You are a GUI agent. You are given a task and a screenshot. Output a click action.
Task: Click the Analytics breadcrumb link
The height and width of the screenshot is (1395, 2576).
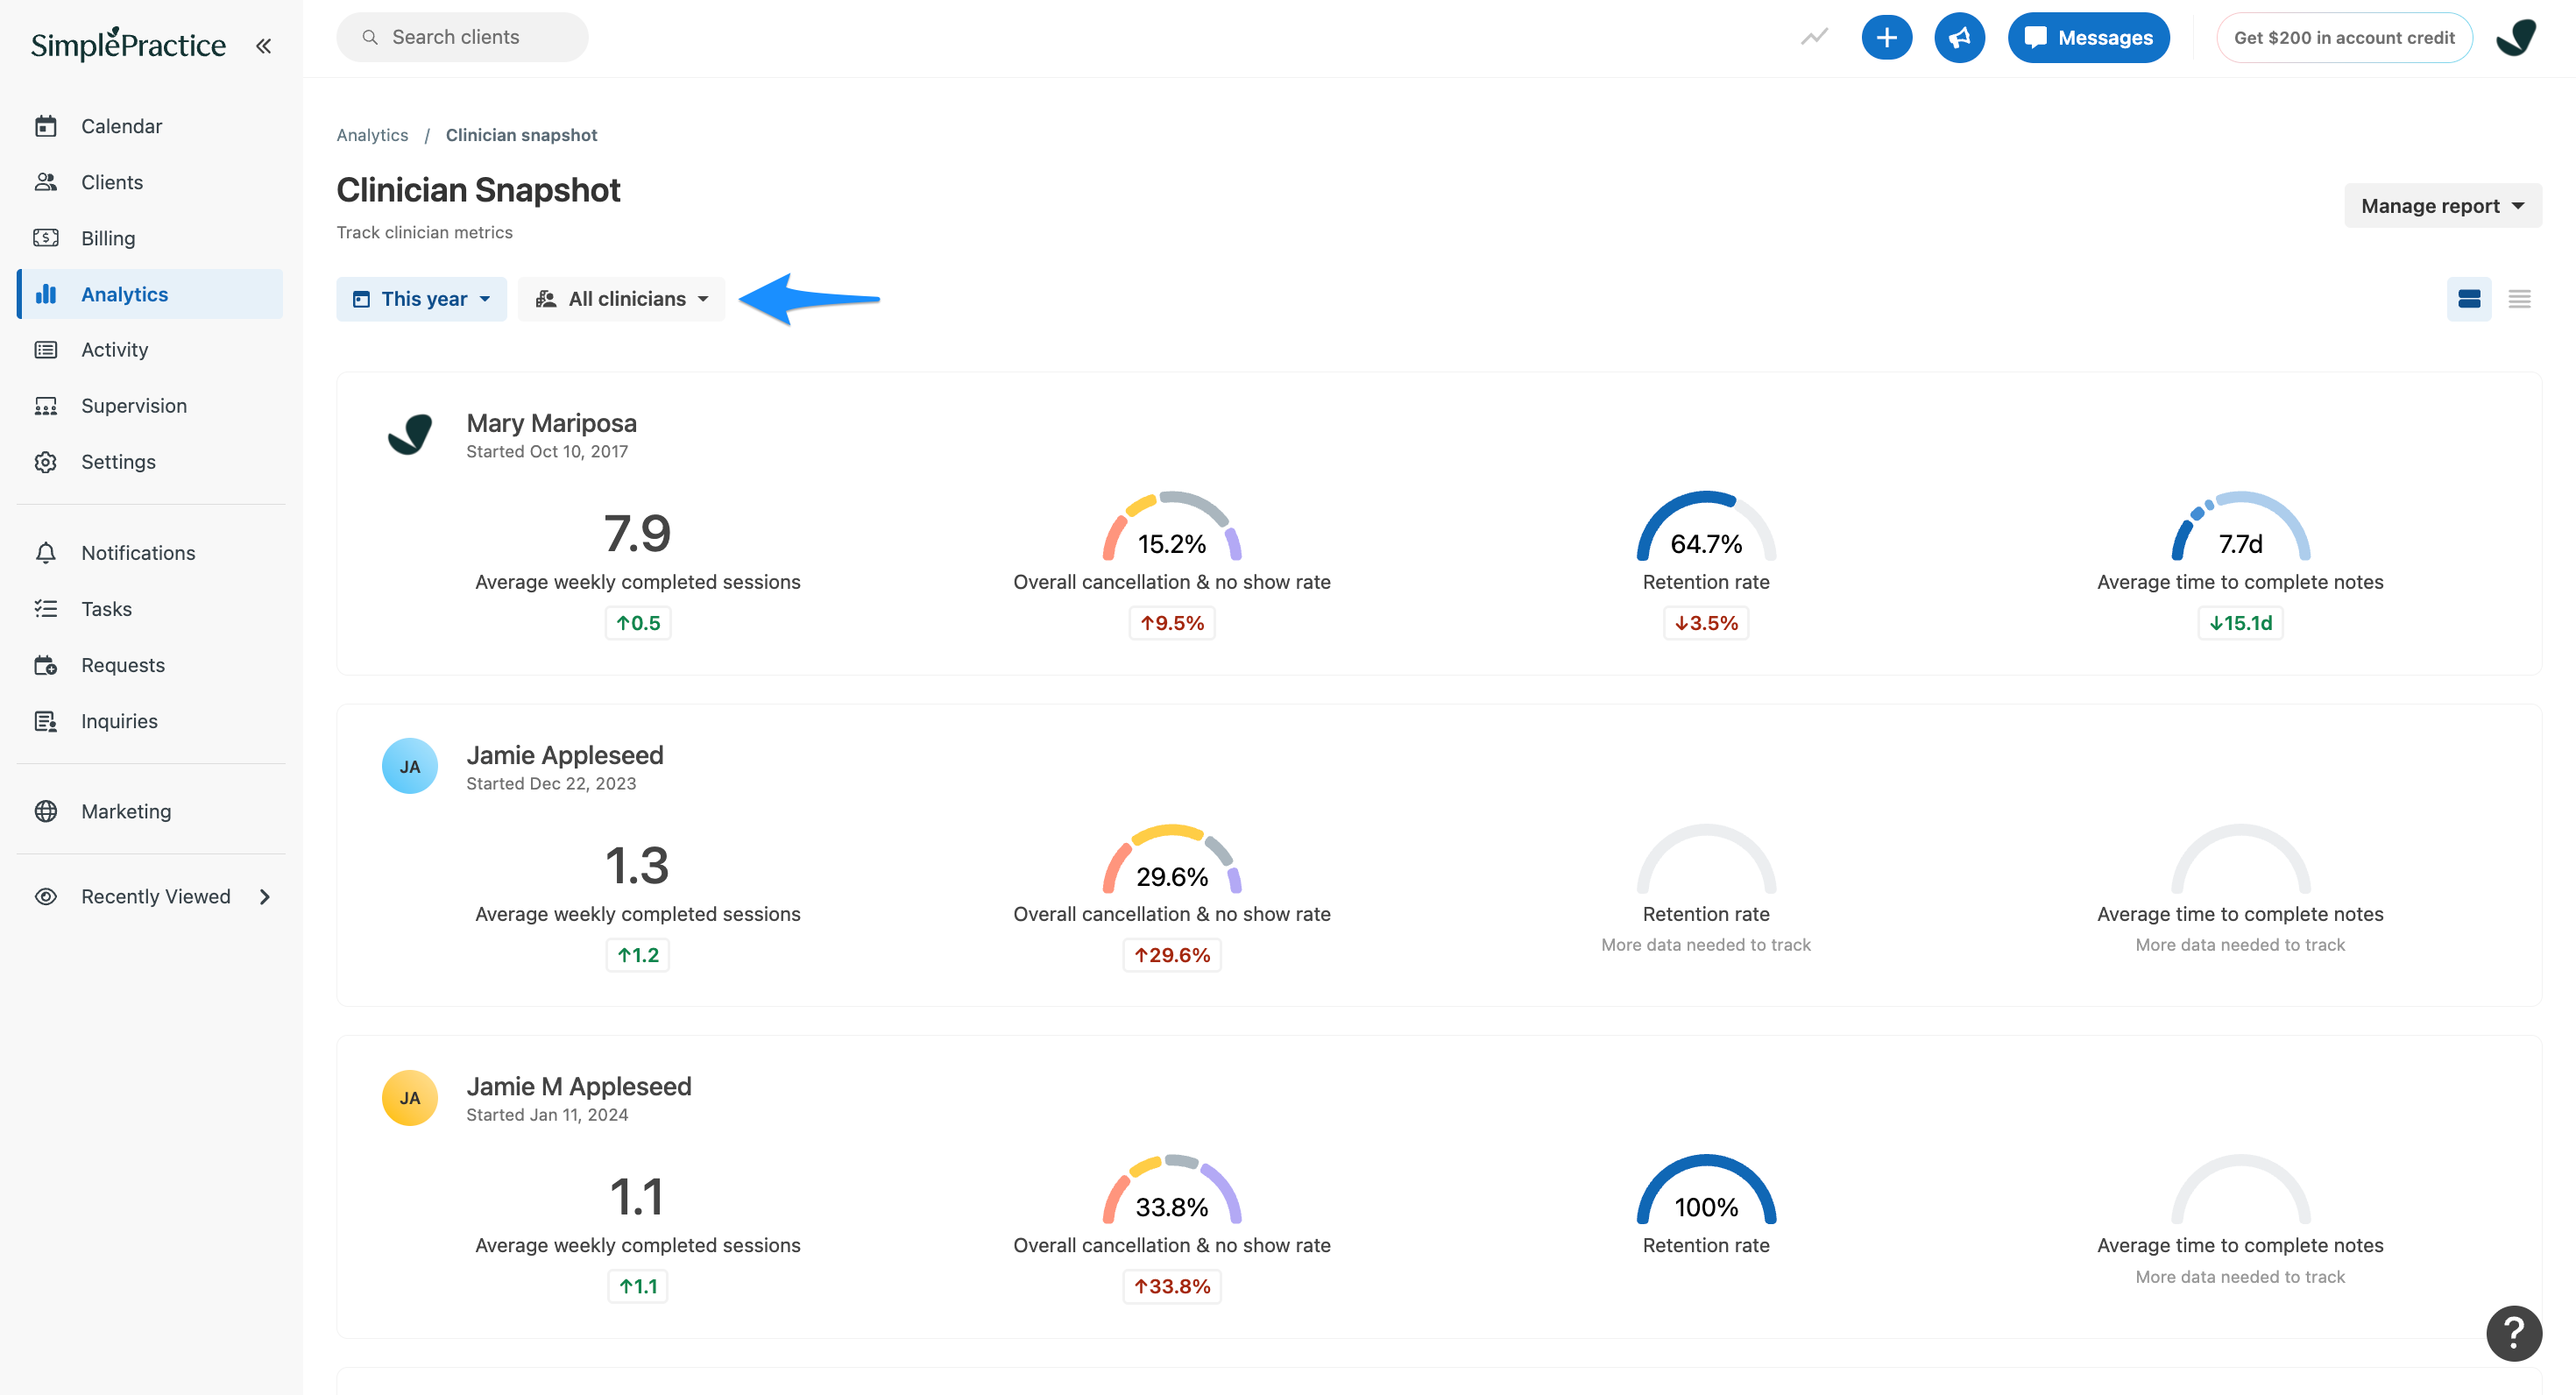tap(372, 135)
